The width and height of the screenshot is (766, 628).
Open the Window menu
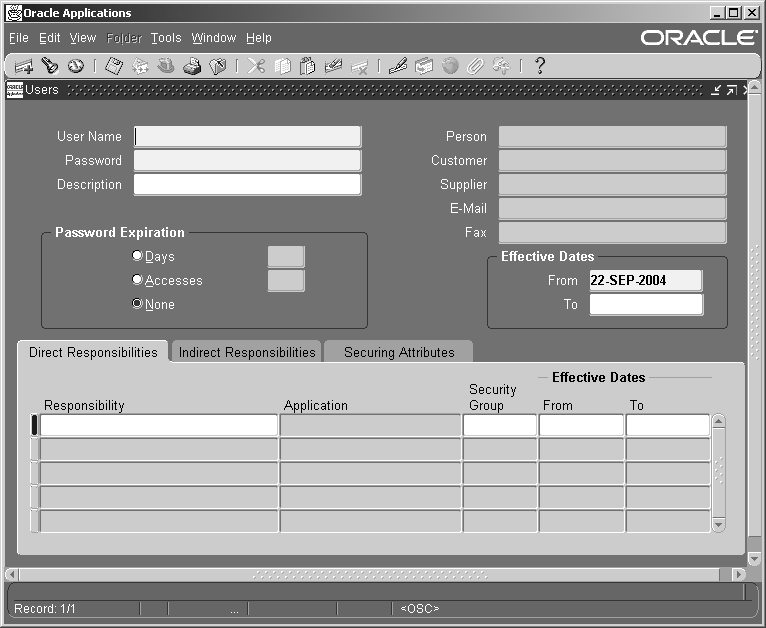click(214, 38)
